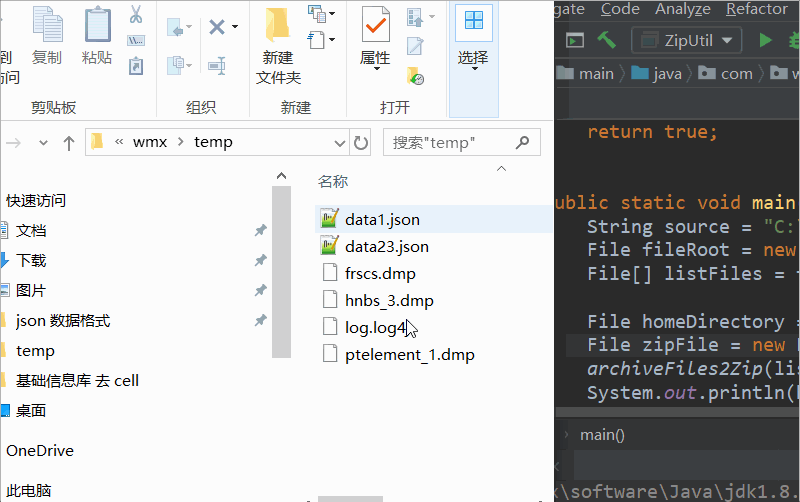Click the History icon in 打开 group
The image size is (800, 502).
[415, 76]
